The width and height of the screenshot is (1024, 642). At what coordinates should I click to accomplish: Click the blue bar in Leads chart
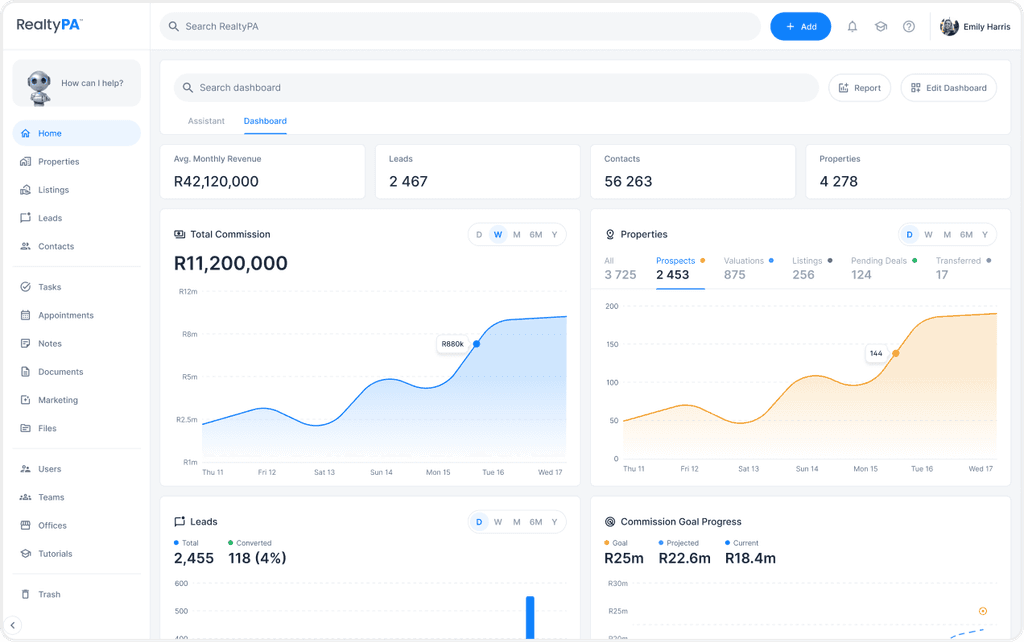click(x=530, y=617)
